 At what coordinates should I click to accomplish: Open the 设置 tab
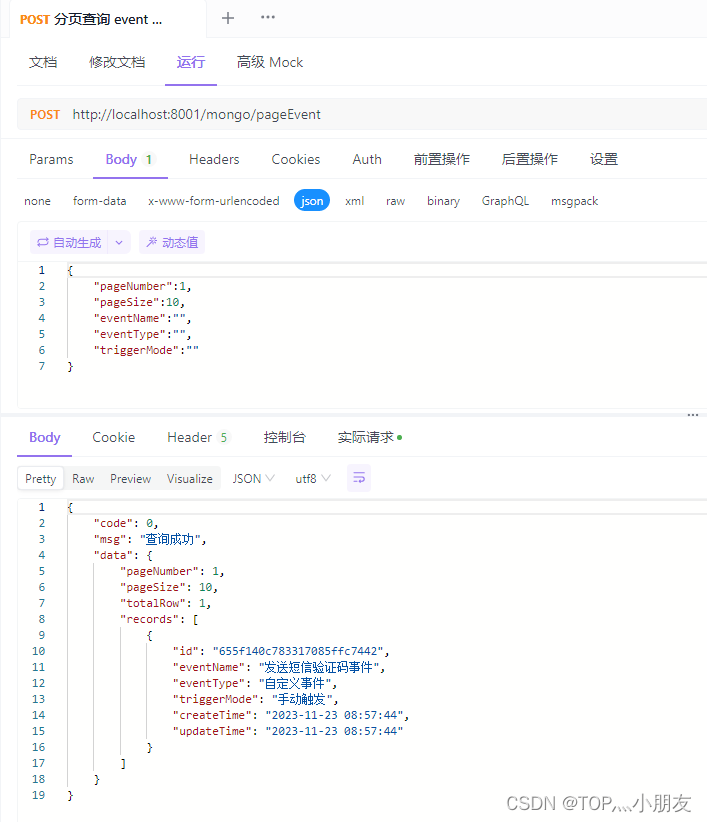(x=604, y=159)
